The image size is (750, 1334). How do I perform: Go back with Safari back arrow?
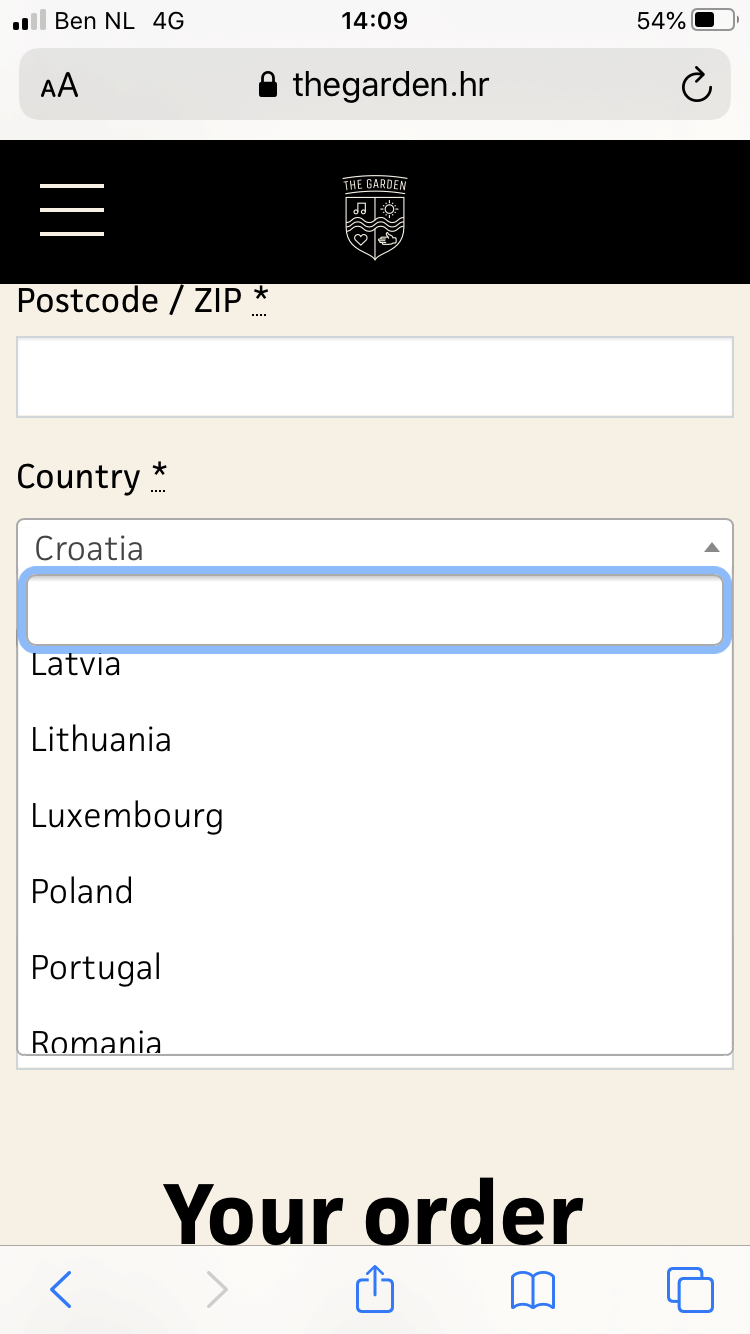[x=61, y=1290]
